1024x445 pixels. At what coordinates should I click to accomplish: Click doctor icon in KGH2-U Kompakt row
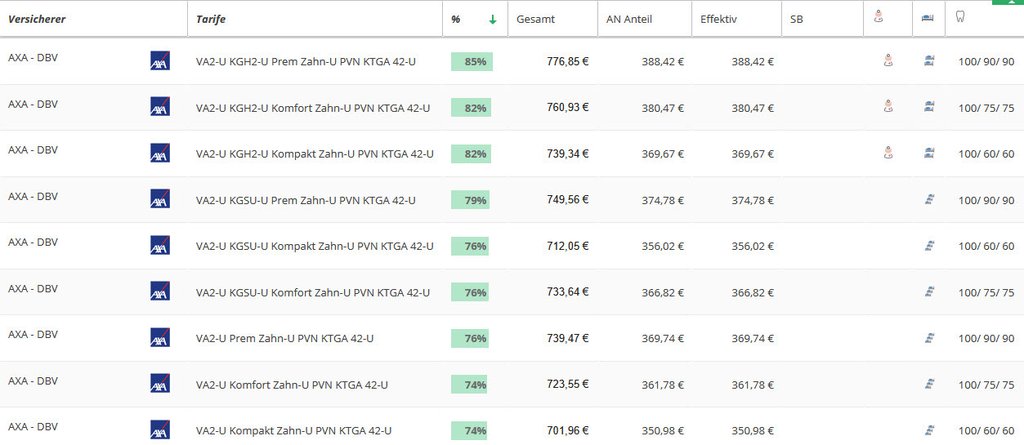coord(887,153)
